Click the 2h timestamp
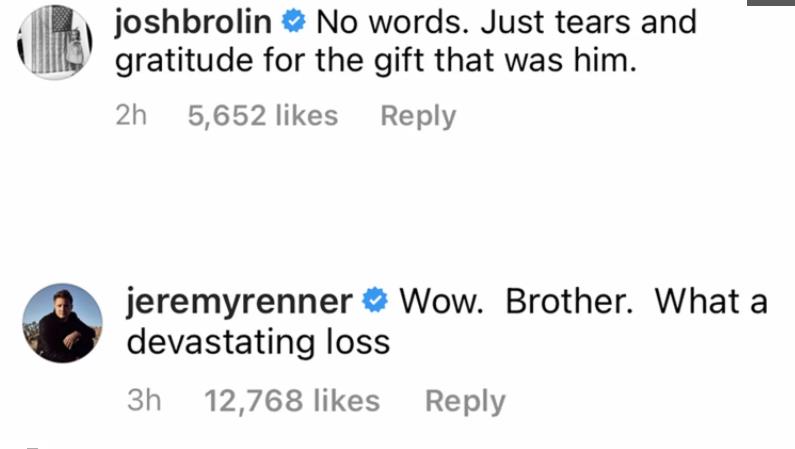795x449 pixels. click(131, 116)
